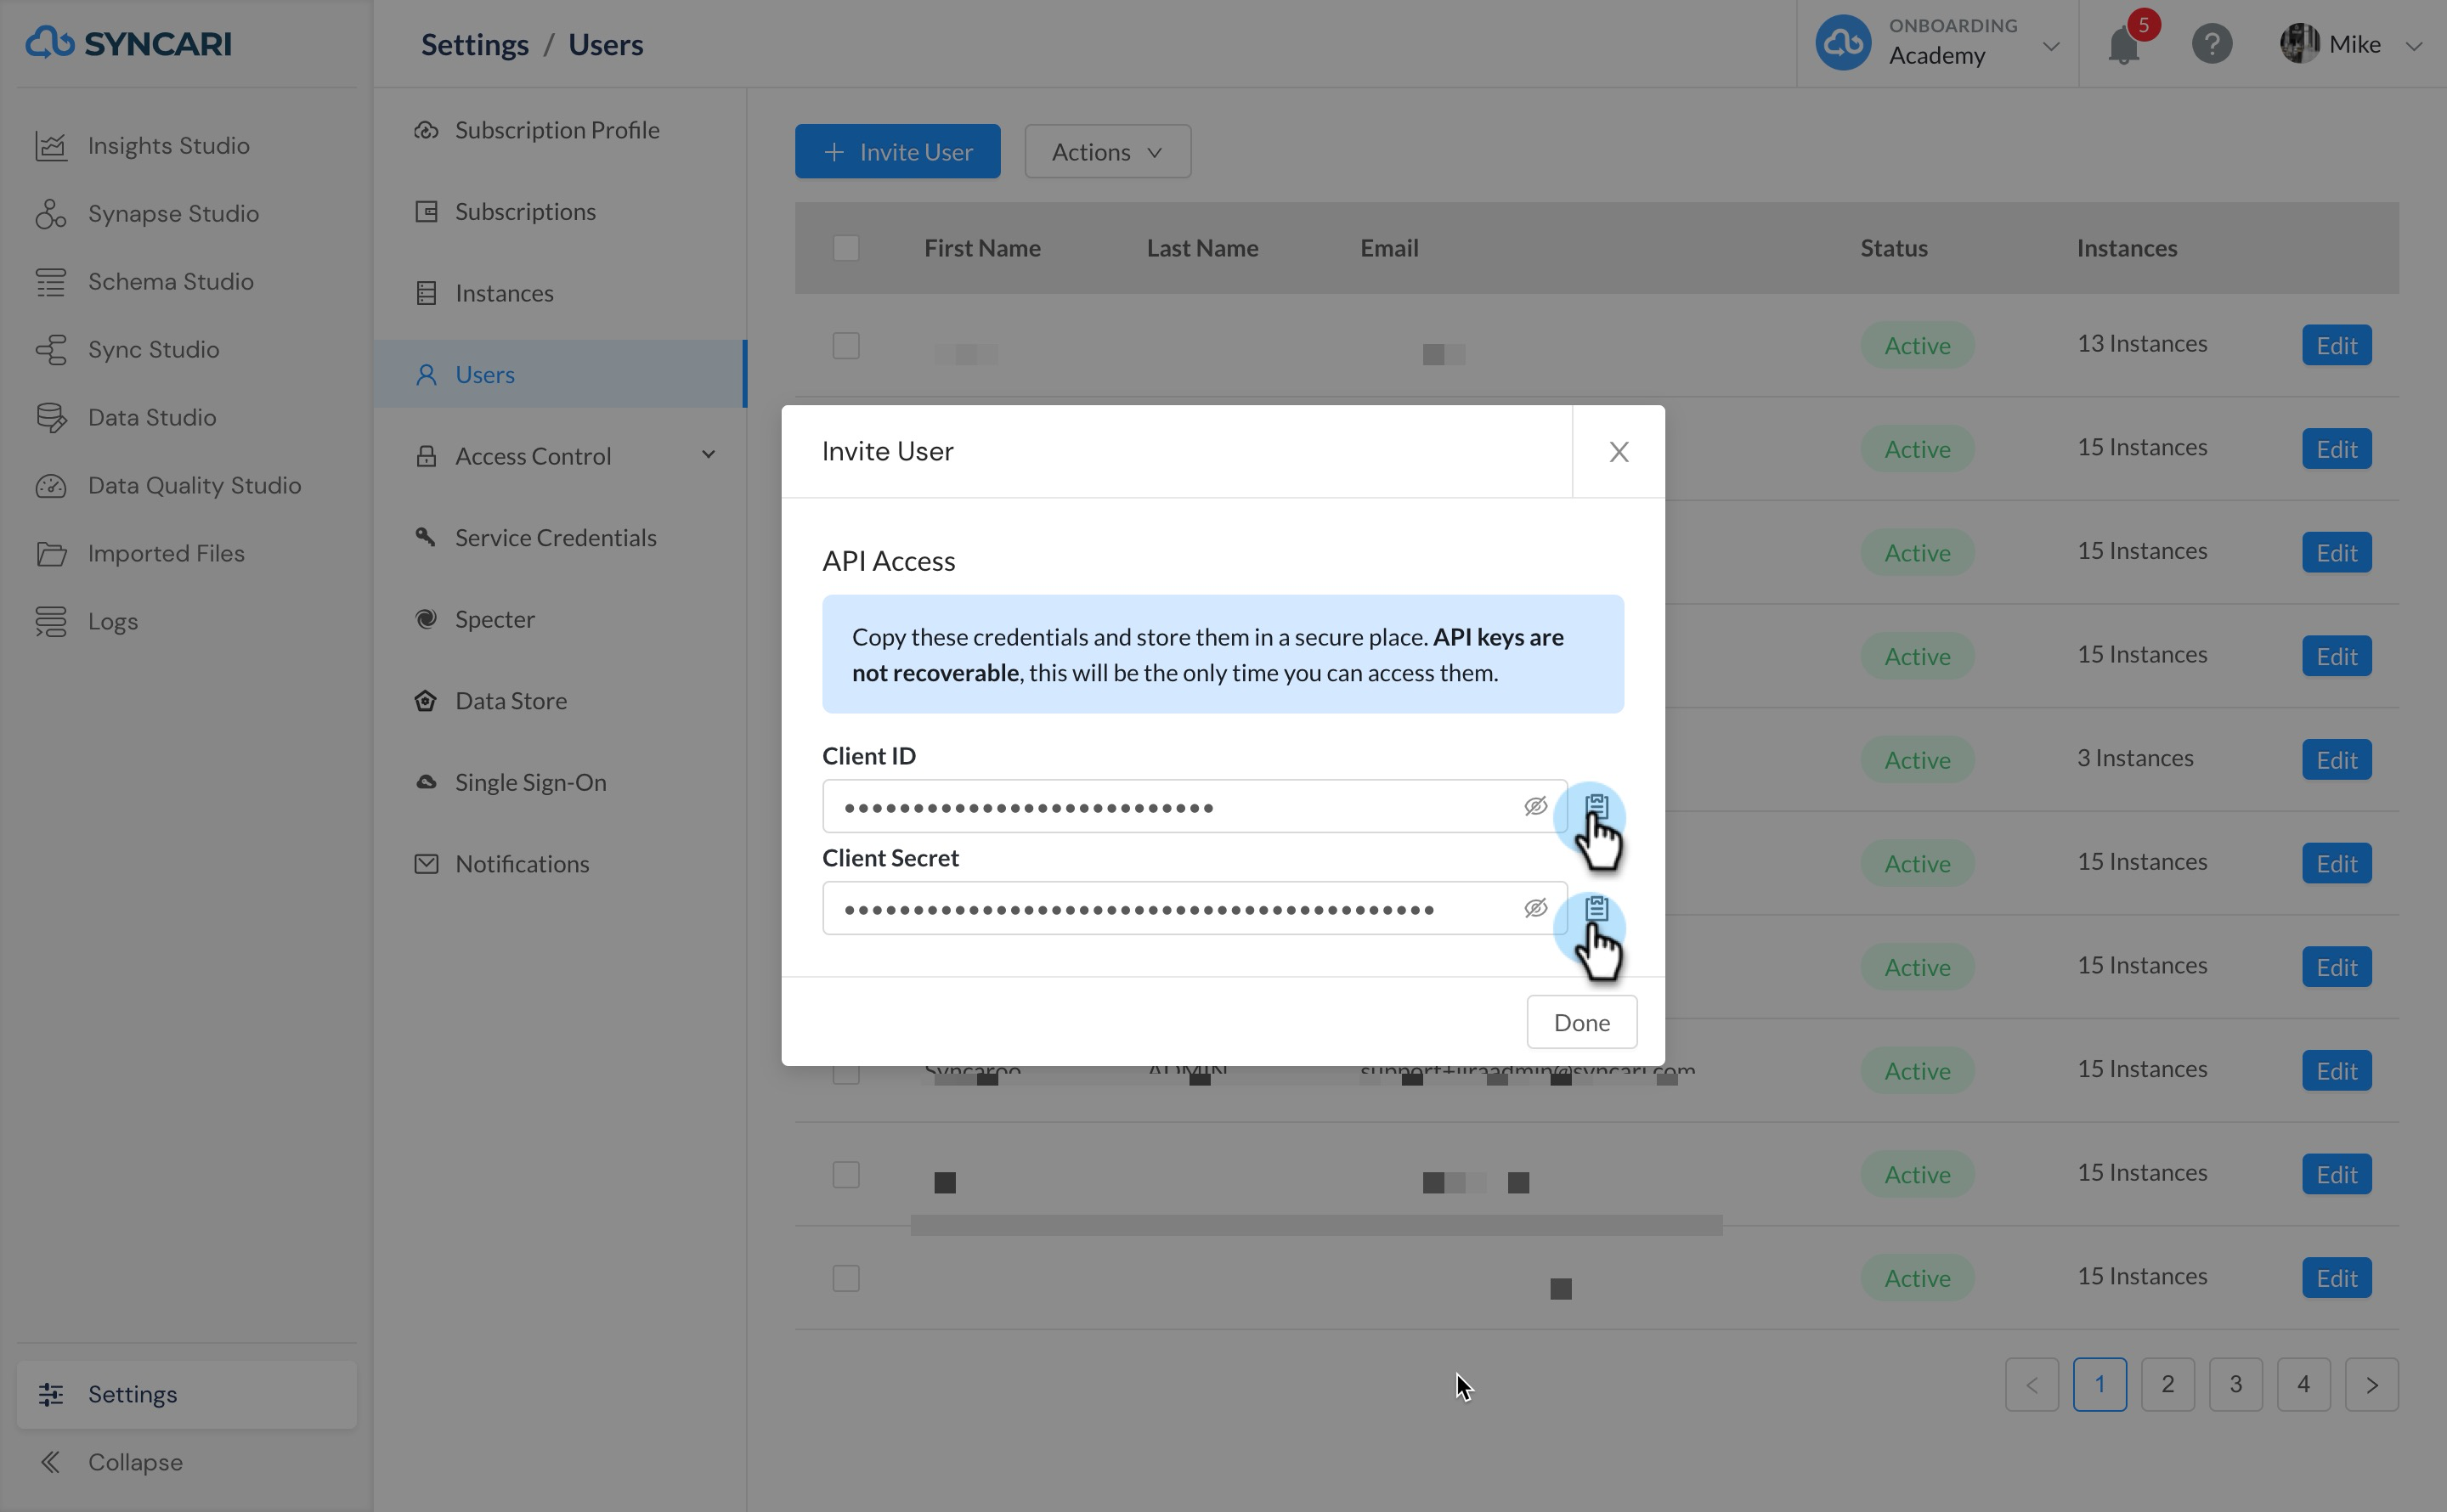This screenshot has width=2447, height=1512.
Task: Open the Actions dropdown
Action: 1107,152
